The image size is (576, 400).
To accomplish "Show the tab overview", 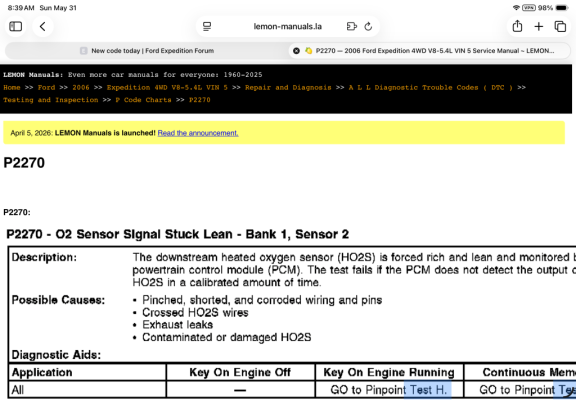I will point(560,26).
